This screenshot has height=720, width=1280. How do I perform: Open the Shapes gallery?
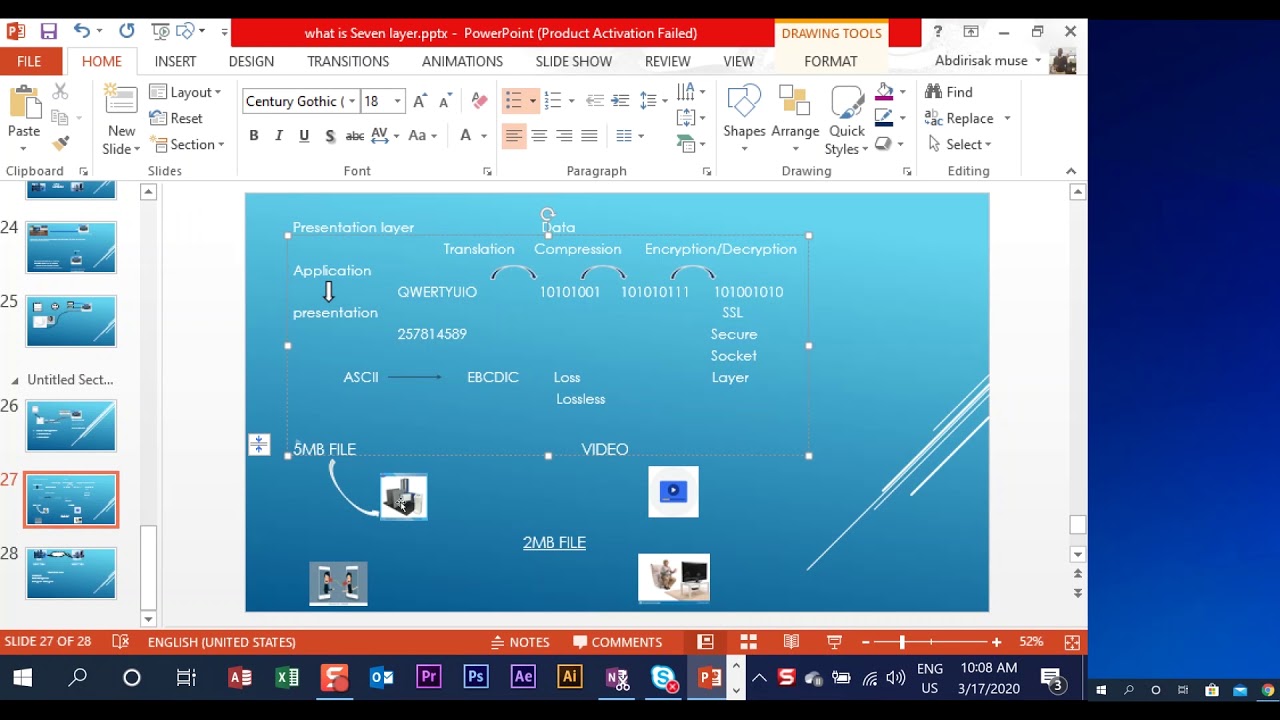point(744,120)
